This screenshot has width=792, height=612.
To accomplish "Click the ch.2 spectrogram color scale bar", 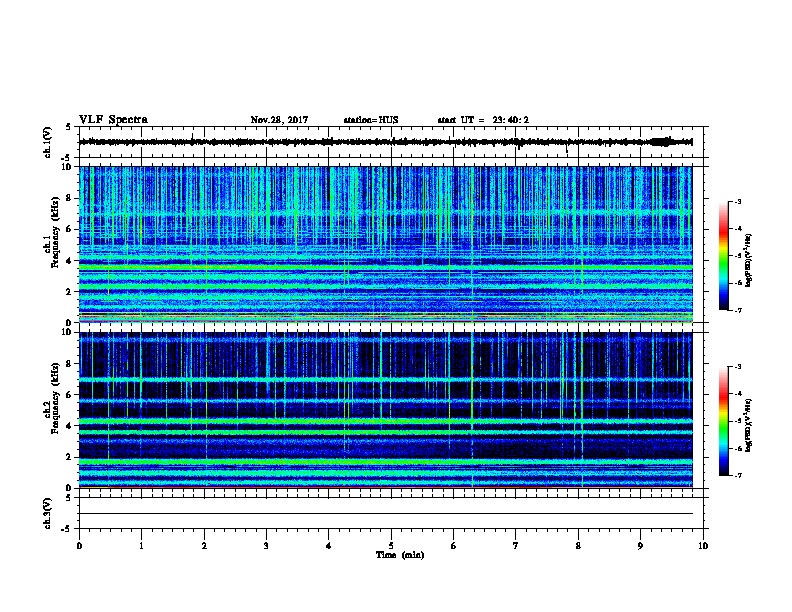I will pyautogui.click(x=723, y=421).
